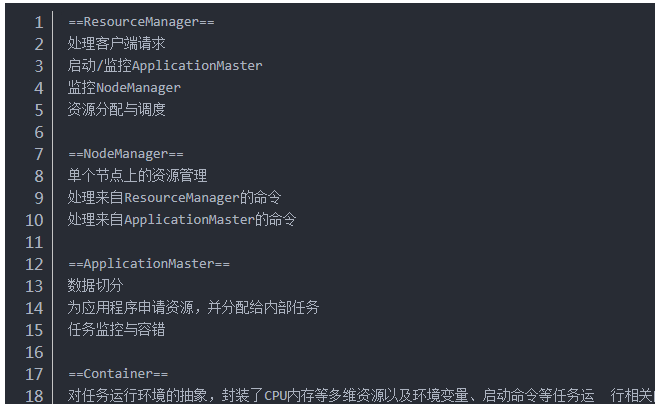Image resolution: width=655 pixels, height=404 pixels.
Task: Click 处理来自ApplicationMaster的命令 text
Action: point(182,219)
